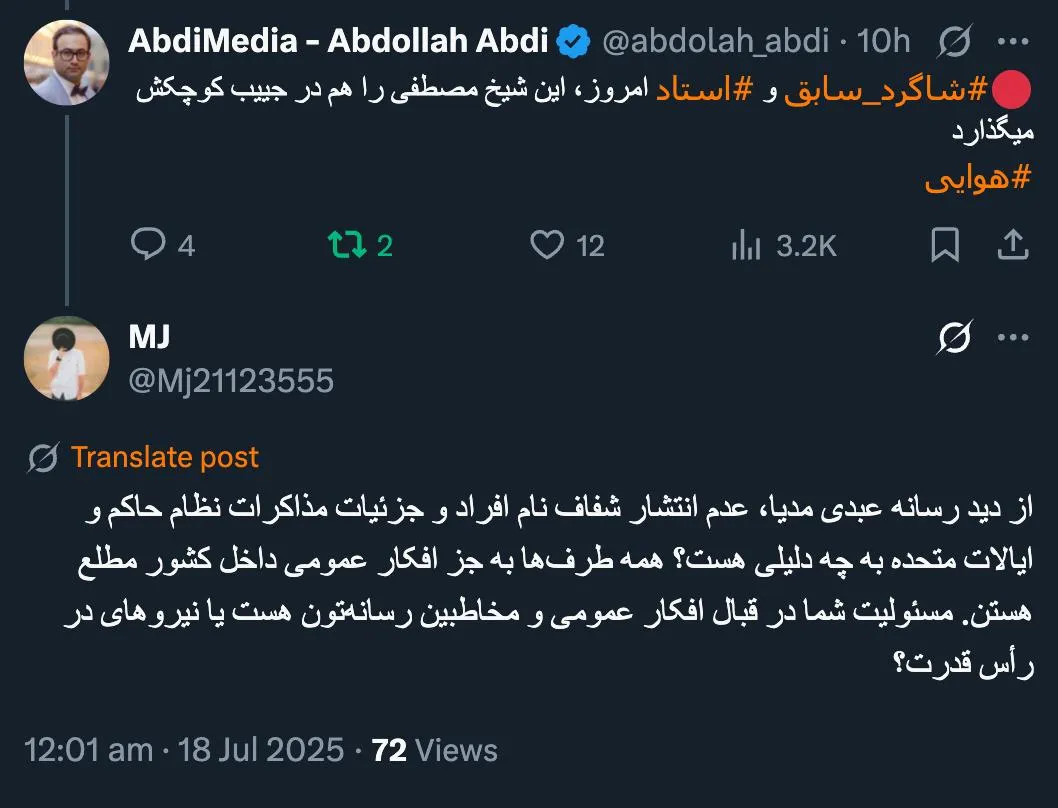Open @abdolah_abdi's username
The image size is (1058, 808).
pos(711,41)
